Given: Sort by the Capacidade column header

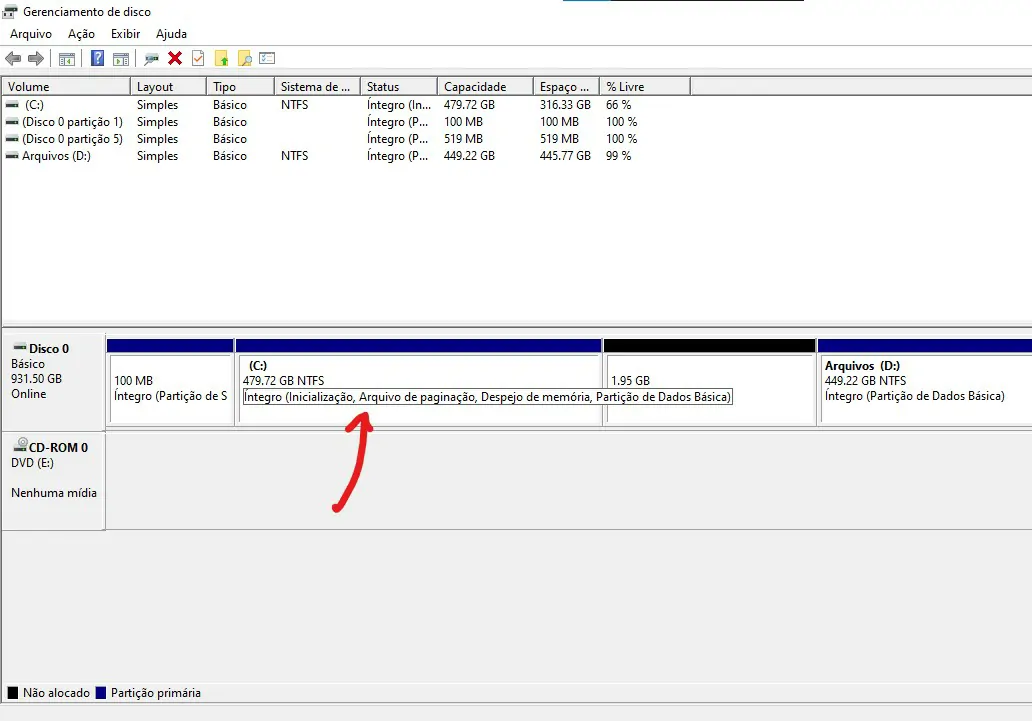Looking at the screenshot, I should tap(485, 86).
